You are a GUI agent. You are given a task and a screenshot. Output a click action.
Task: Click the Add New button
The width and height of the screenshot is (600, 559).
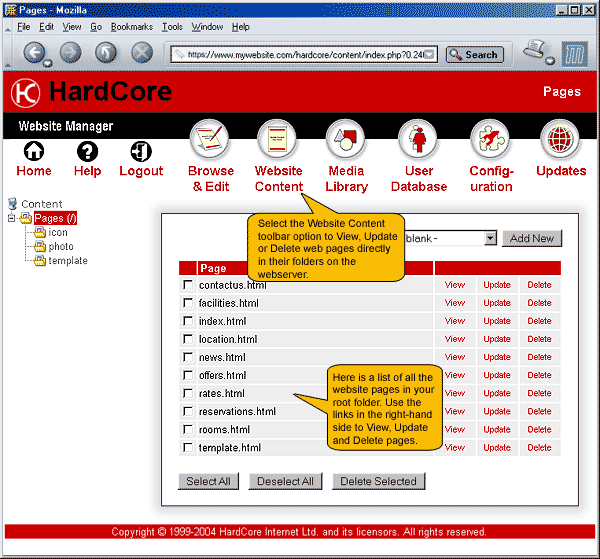[x=532, y=238]
